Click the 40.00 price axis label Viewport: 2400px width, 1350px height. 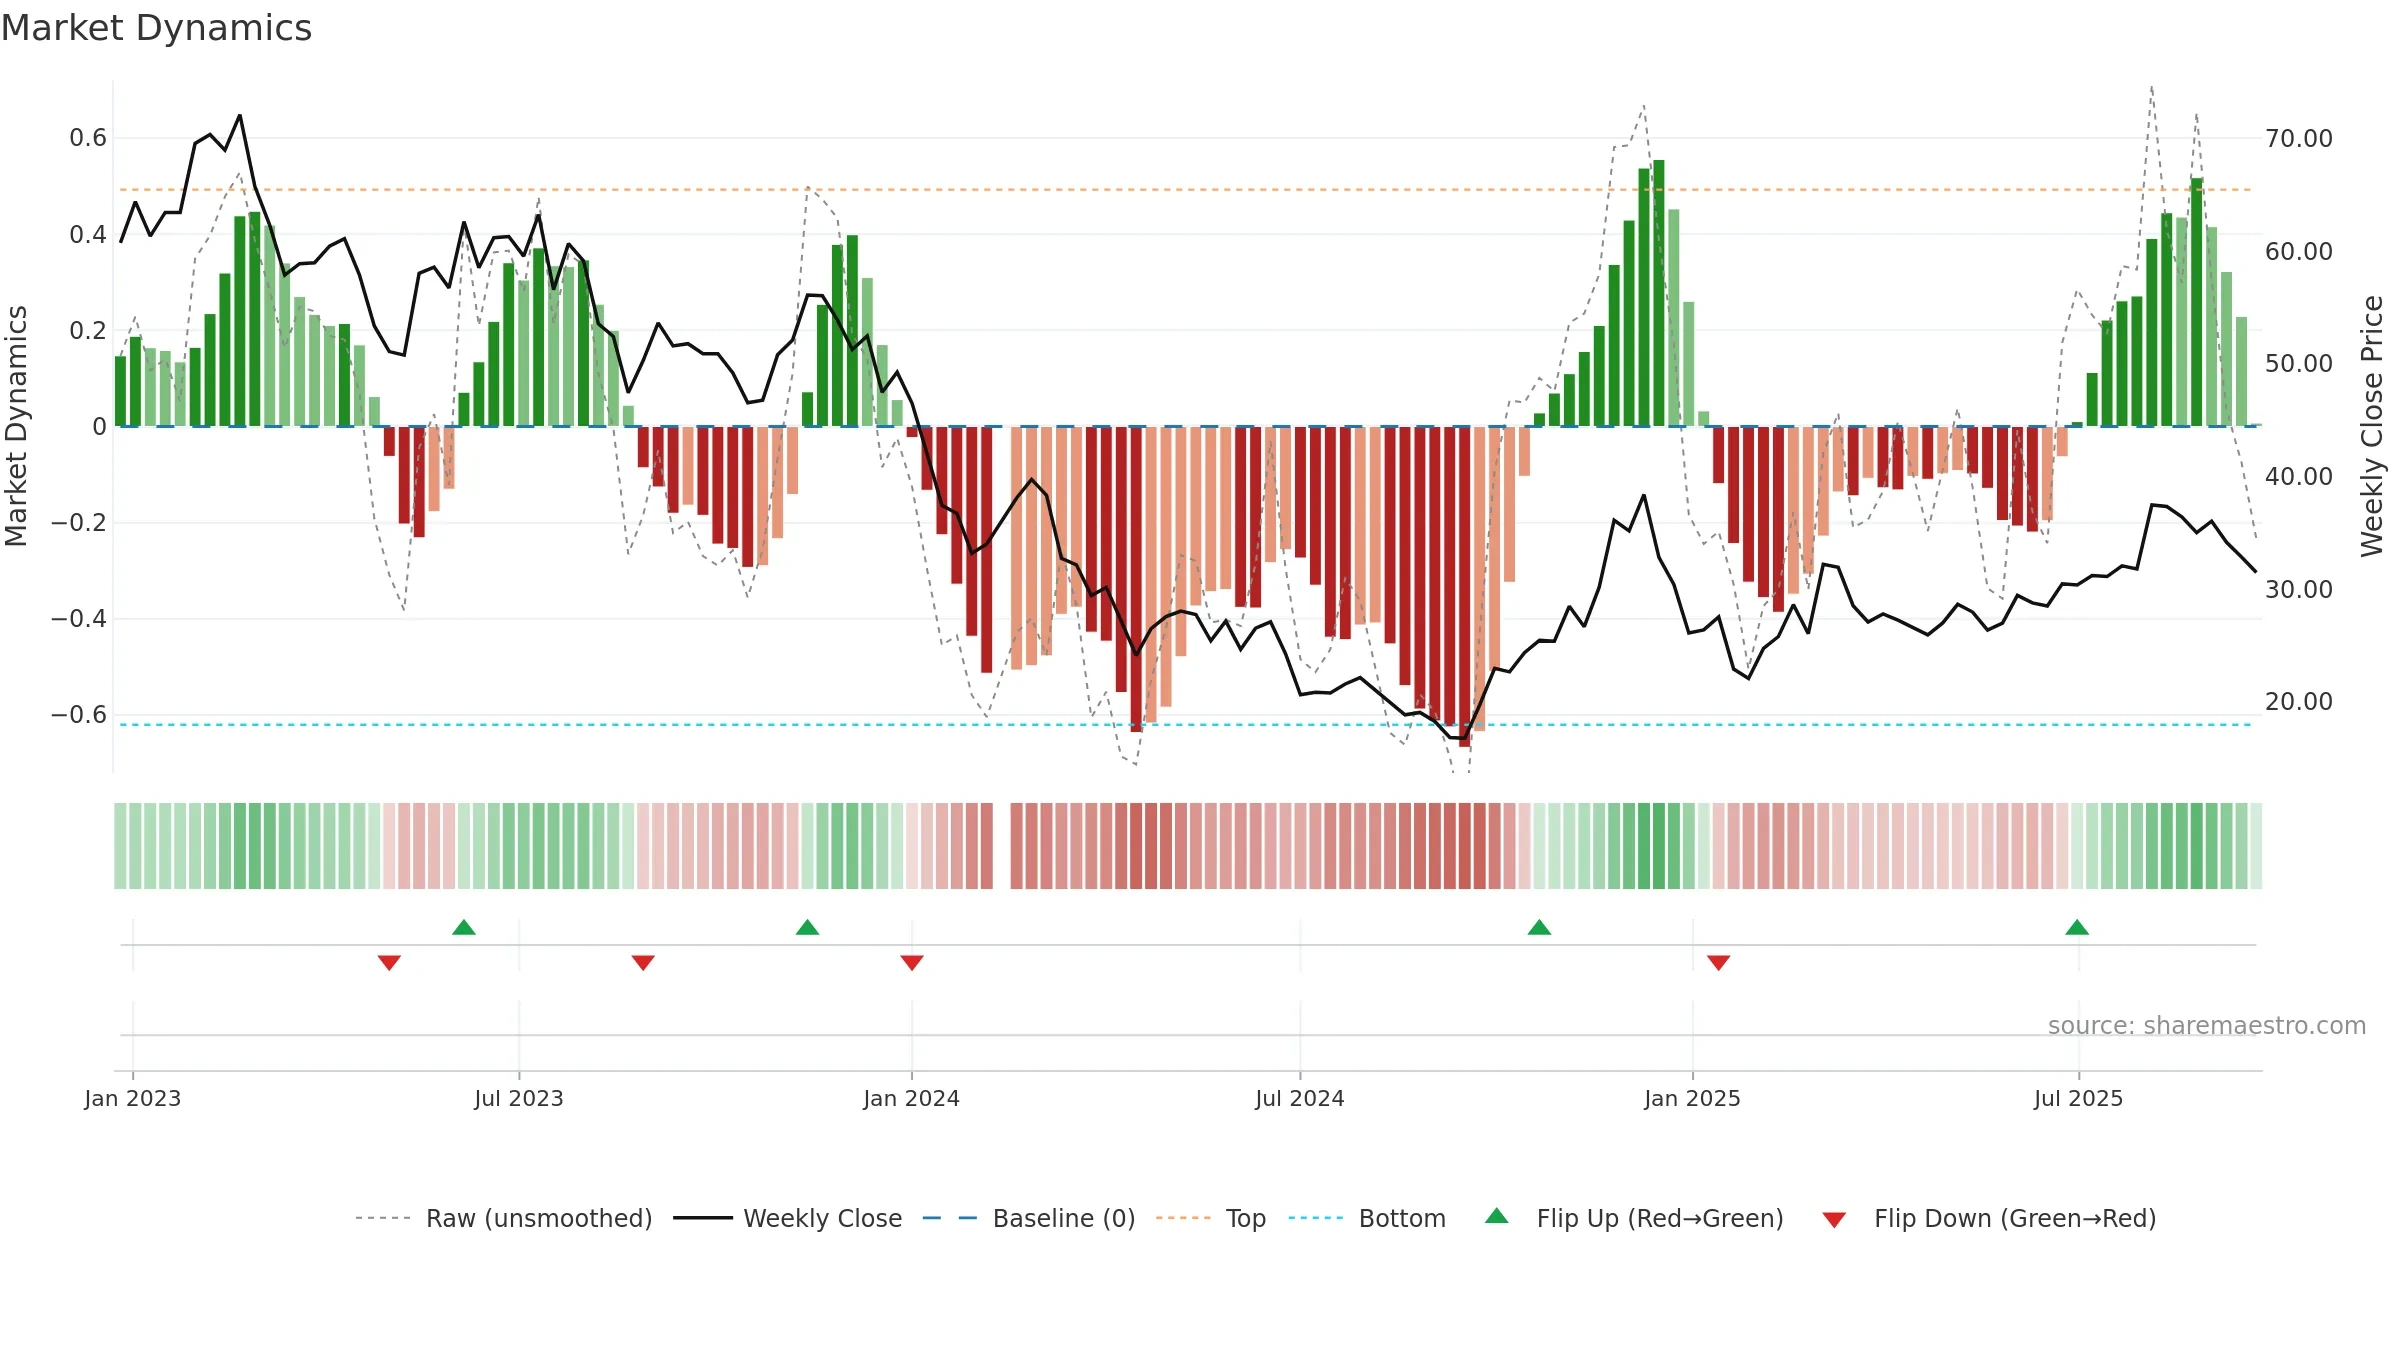tap(2299, 477)
